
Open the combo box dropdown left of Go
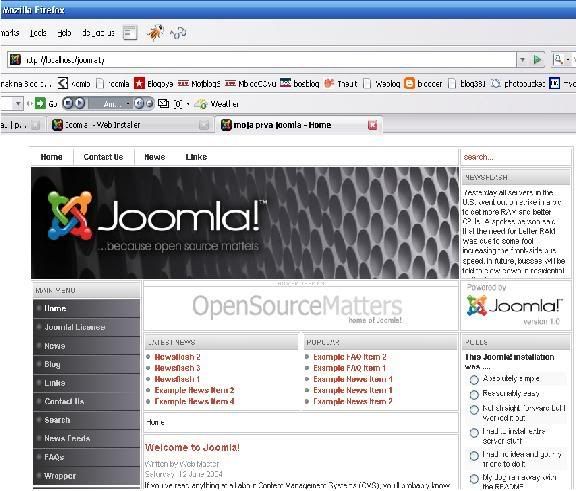[18, 104]
